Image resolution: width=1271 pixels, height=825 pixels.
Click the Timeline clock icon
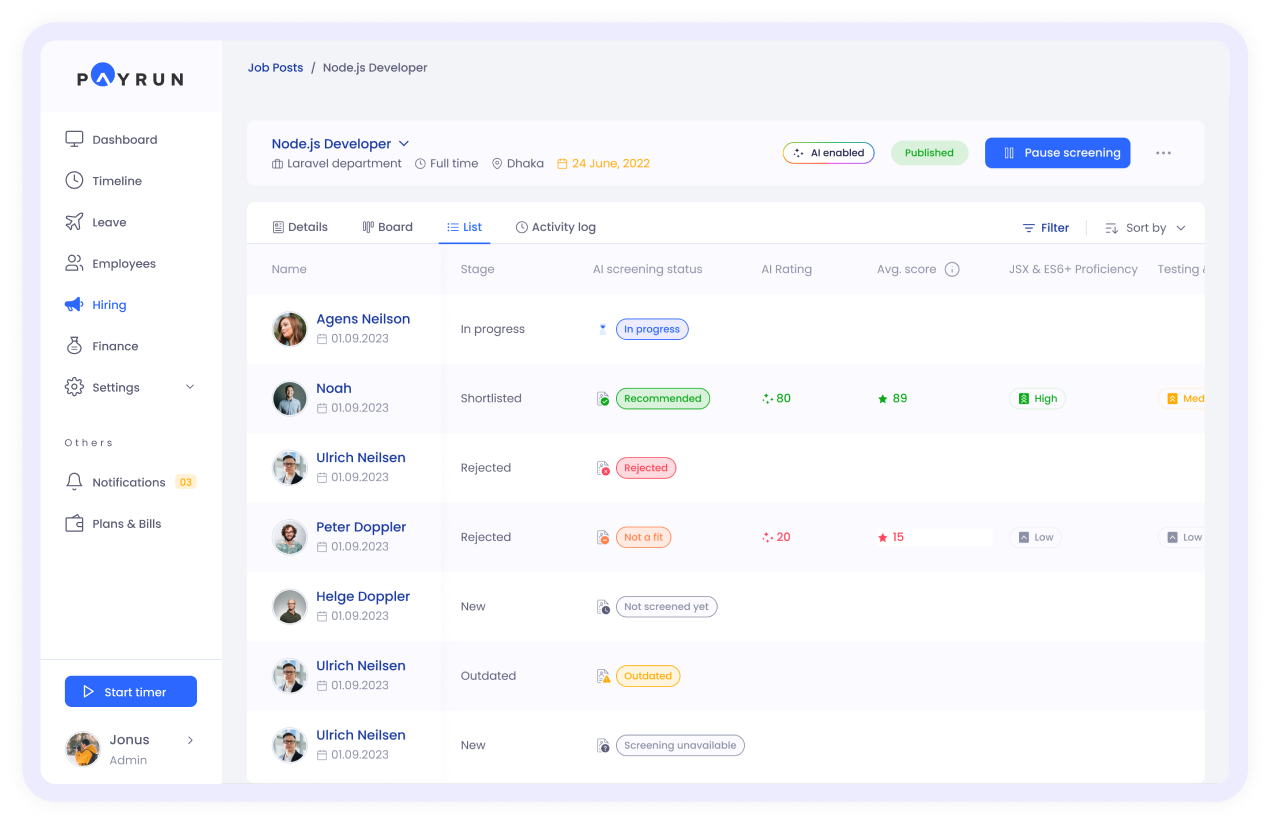[x=74, y=181]
